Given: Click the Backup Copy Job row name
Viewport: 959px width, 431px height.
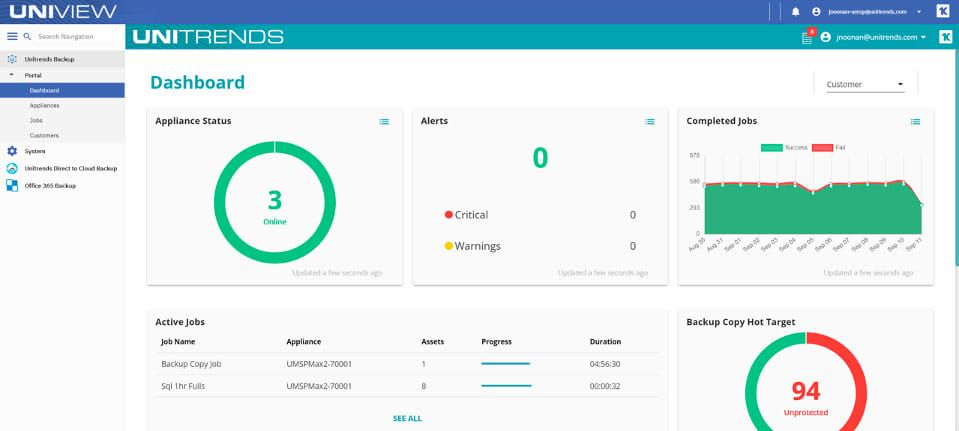Looking at the screenshot, I should click(191, 364).
